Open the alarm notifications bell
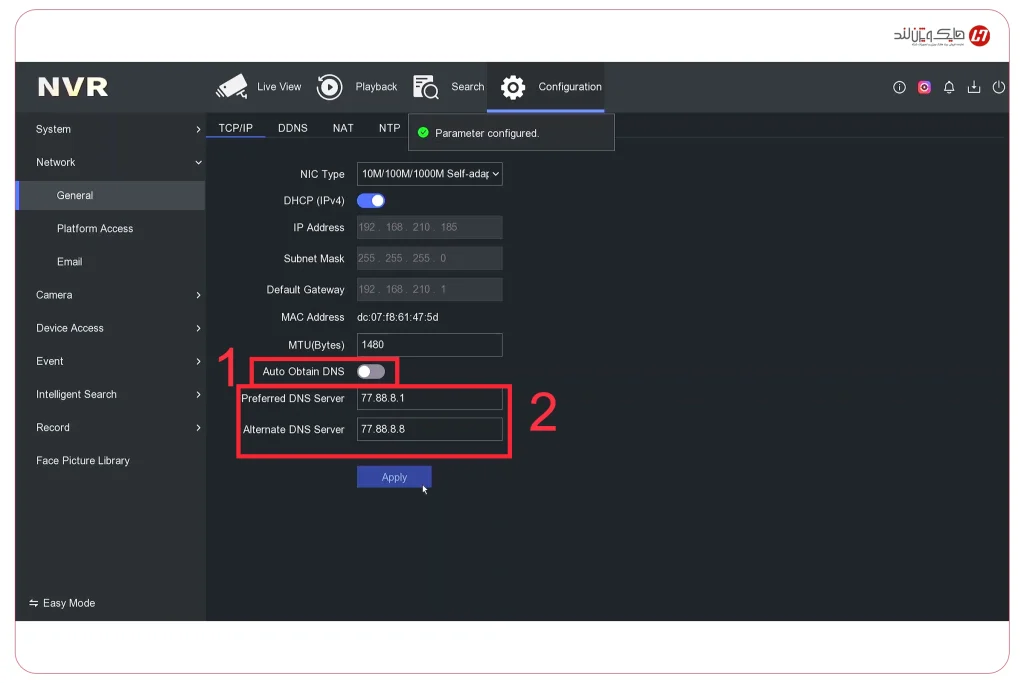This screenshot has height=683, width=1024. [949, 87]
